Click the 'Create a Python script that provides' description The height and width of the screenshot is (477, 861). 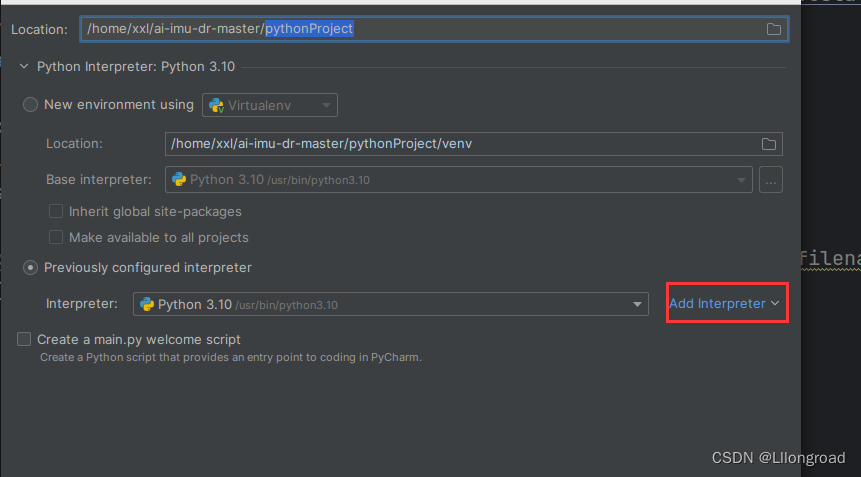click(x=231, y=357)
